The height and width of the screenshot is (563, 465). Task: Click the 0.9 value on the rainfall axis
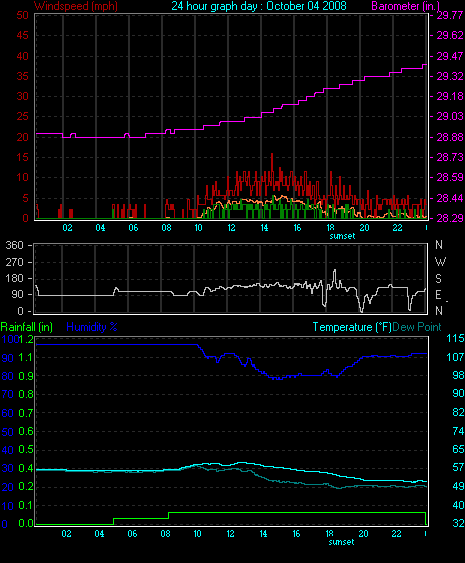point(25,376)
